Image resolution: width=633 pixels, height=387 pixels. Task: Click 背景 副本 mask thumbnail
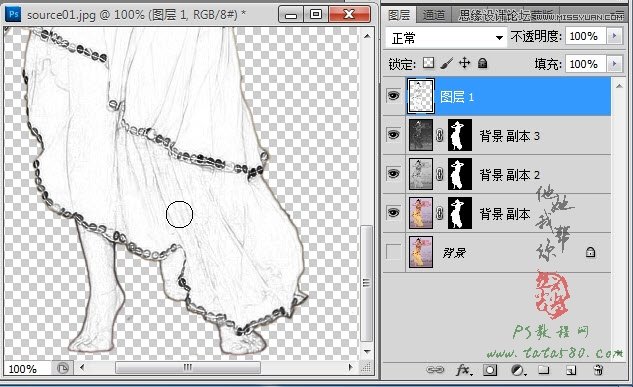click(x=460, y=213)
